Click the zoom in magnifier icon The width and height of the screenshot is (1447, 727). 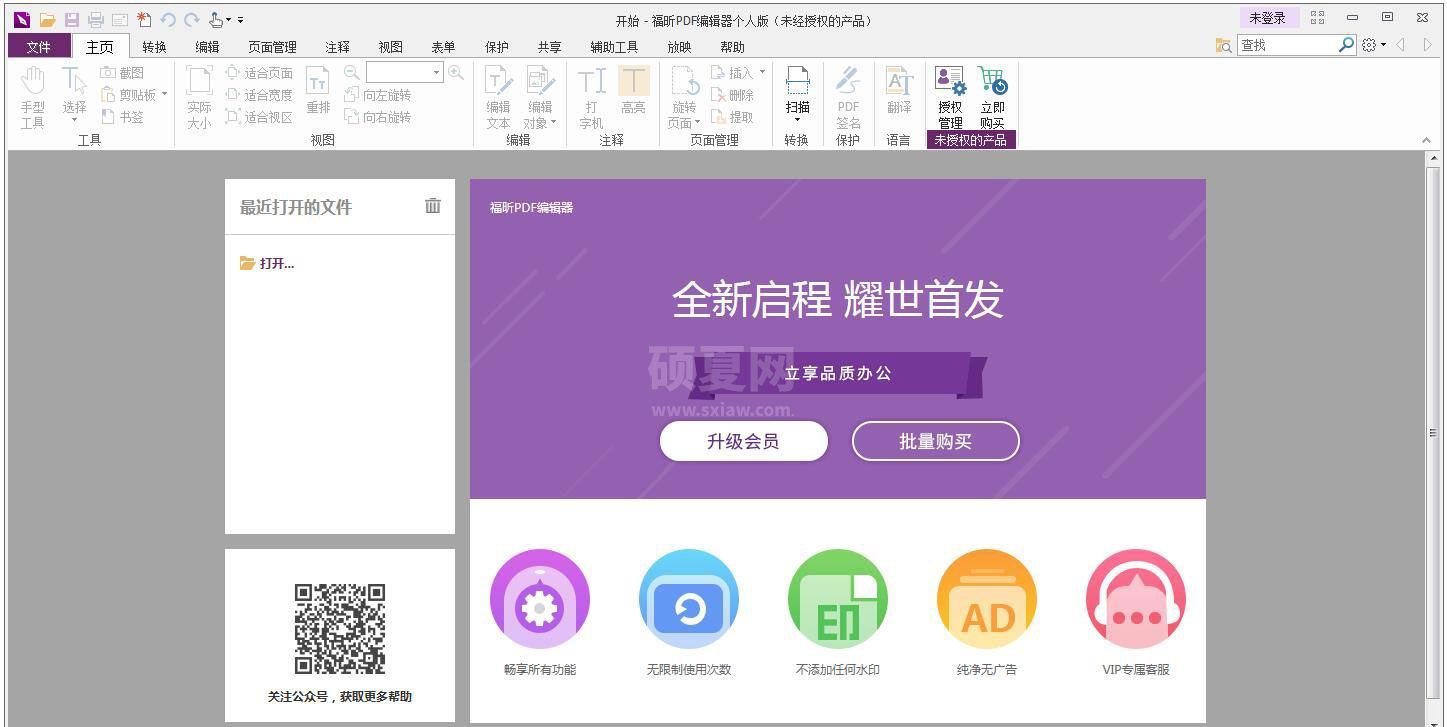click(456, 72)
